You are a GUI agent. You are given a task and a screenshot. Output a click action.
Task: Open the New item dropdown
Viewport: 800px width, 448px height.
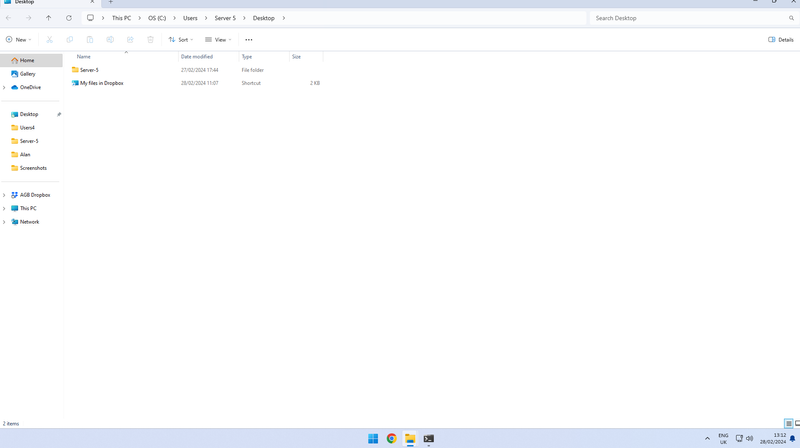click(x=18, y=39)
